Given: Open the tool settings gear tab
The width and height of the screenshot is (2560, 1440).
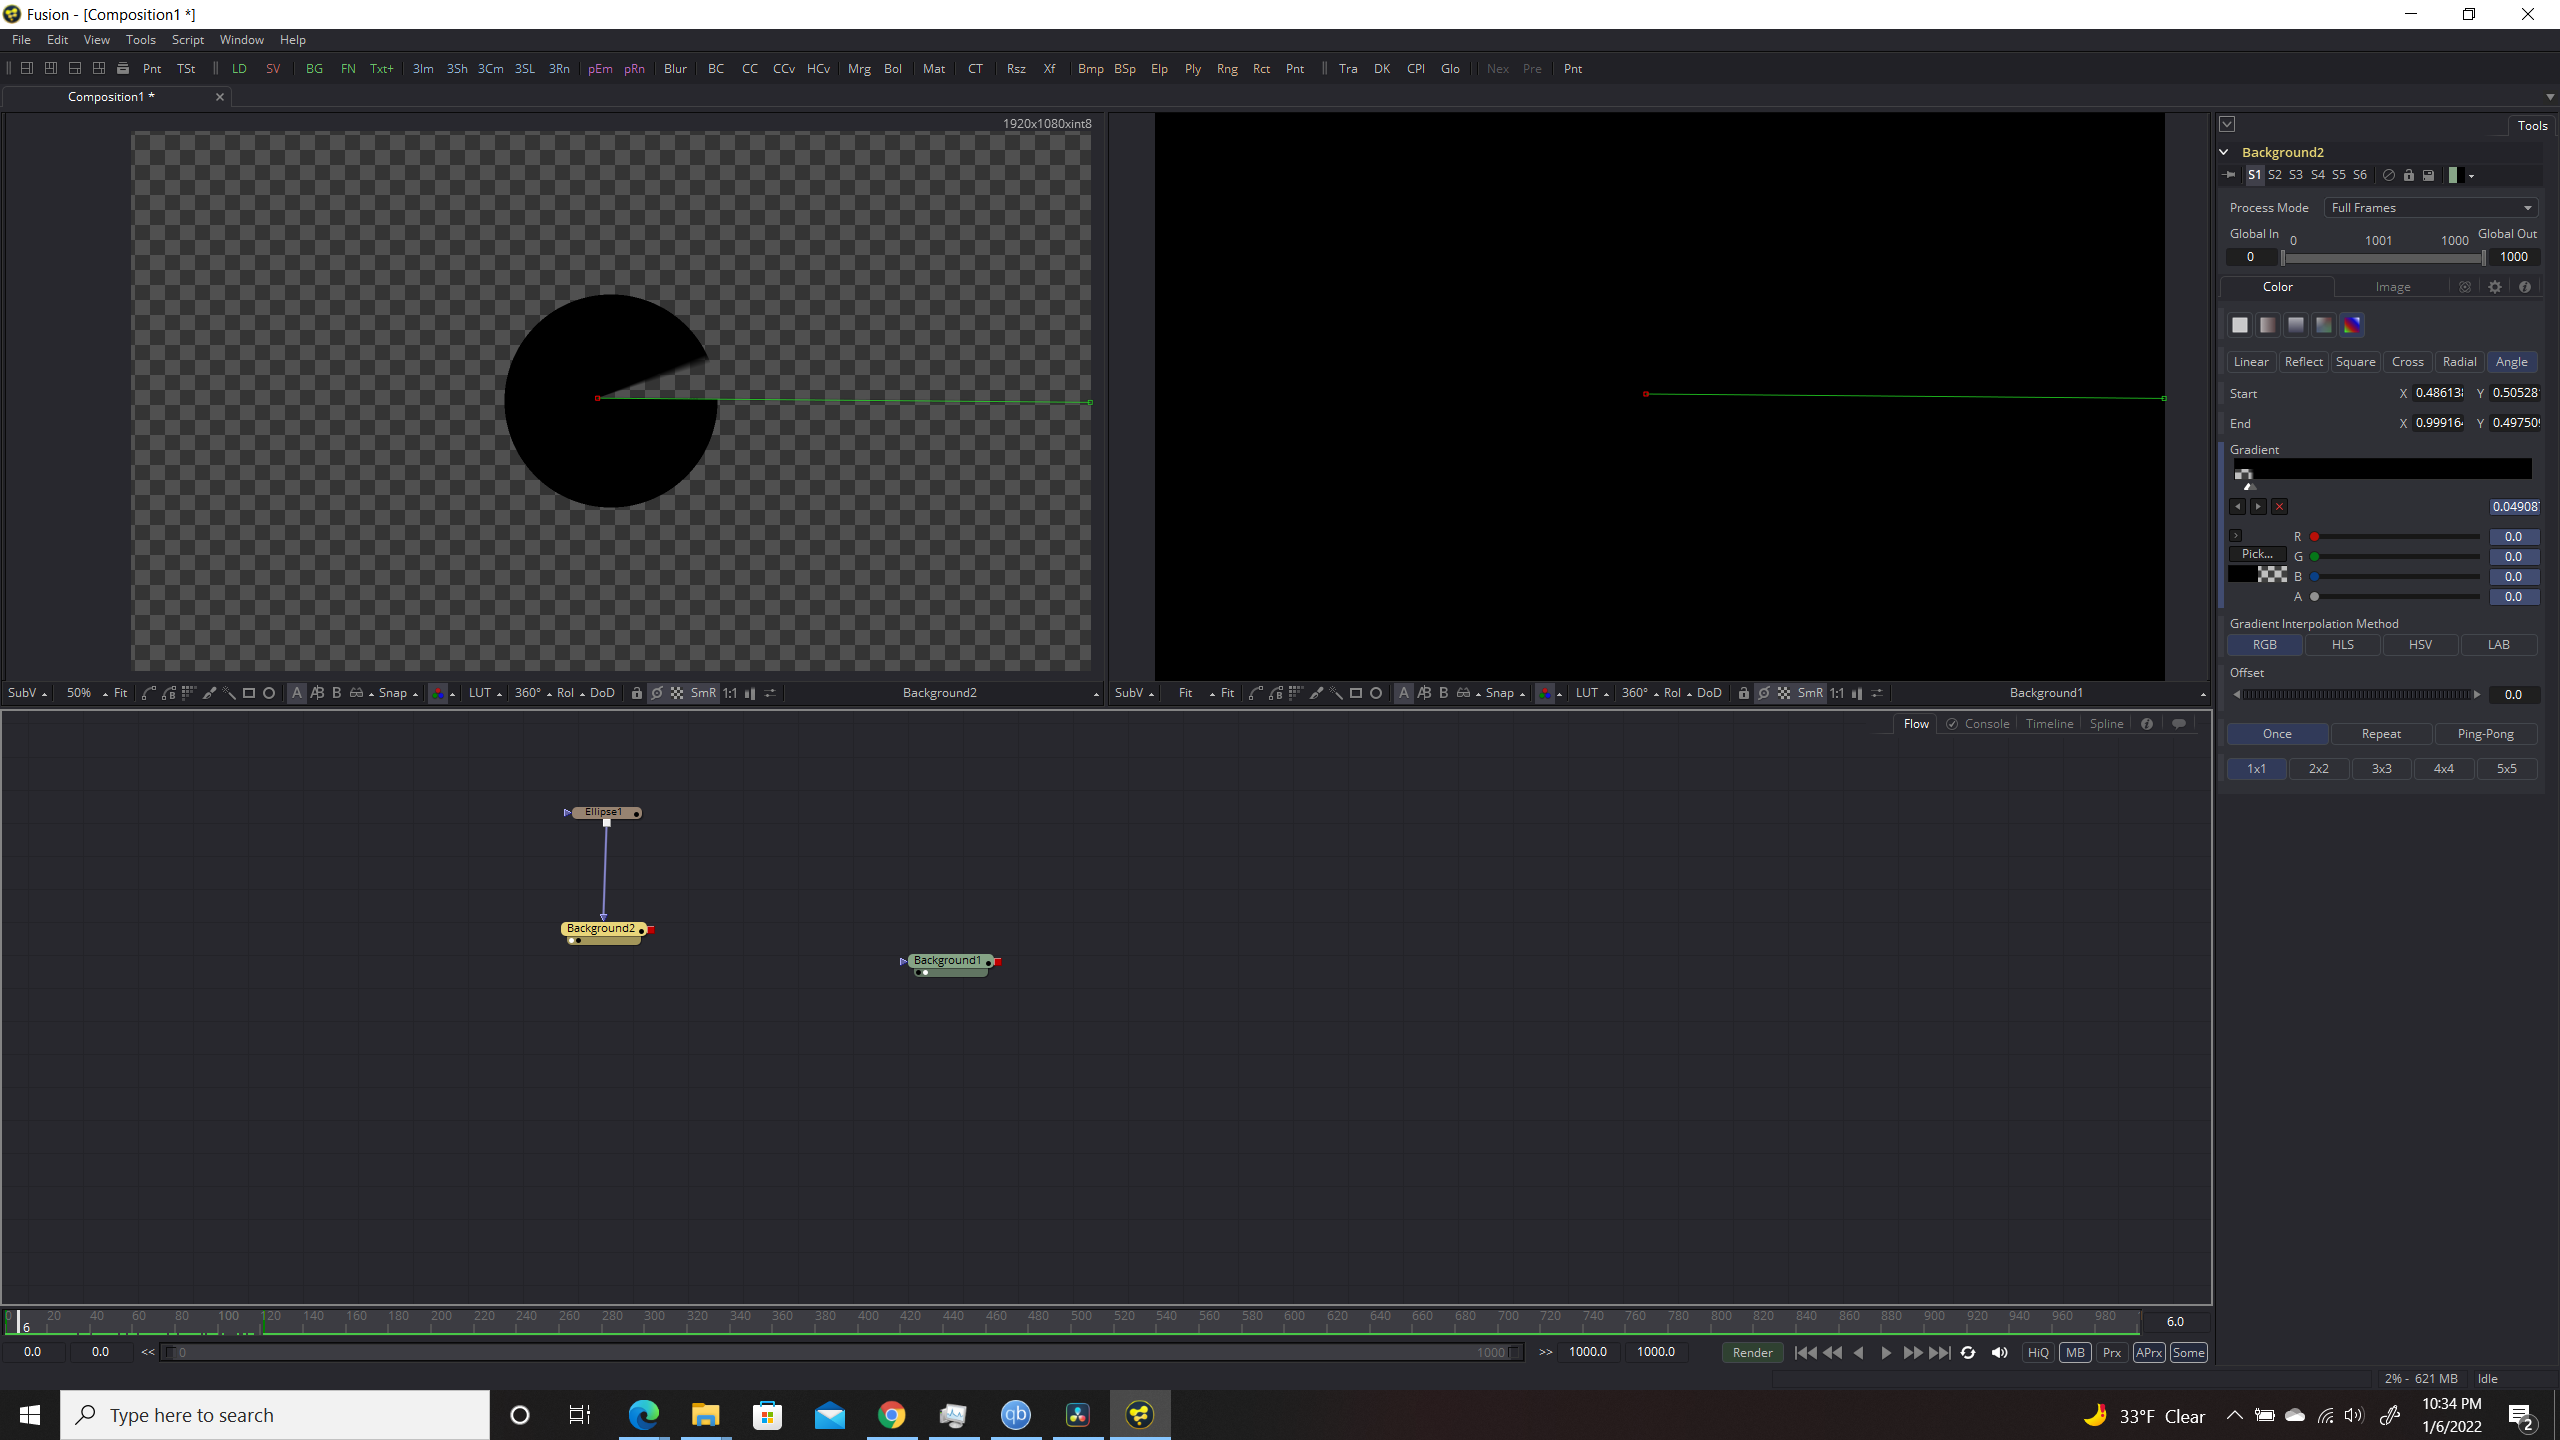Looking at the screenshot, I should (x=2495, y=287).
